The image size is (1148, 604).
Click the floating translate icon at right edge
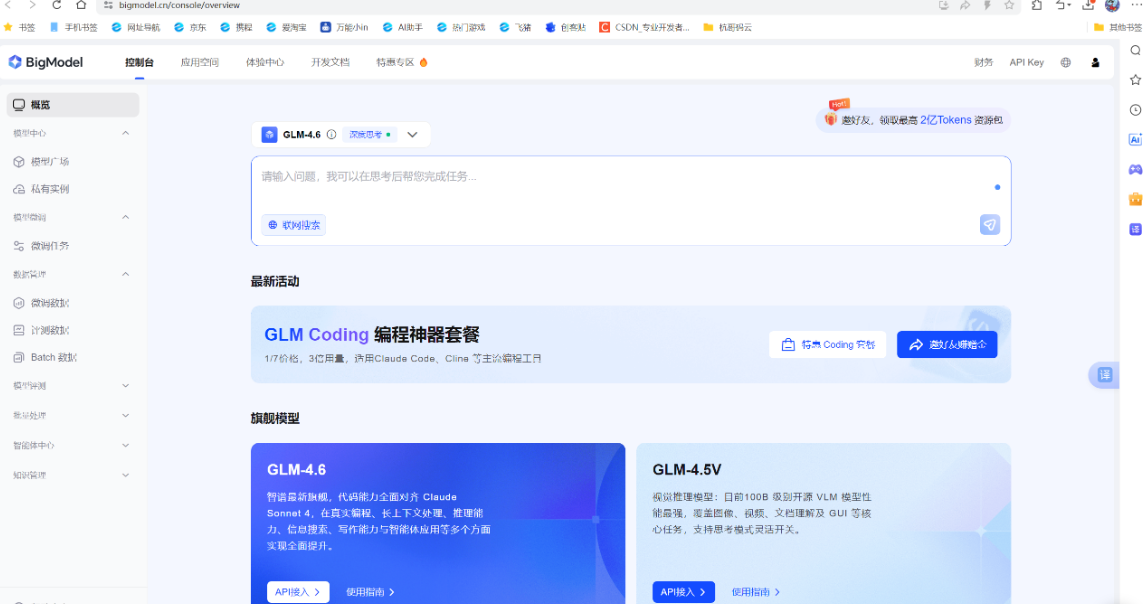pyautogui.click(x=1104, y=375)
